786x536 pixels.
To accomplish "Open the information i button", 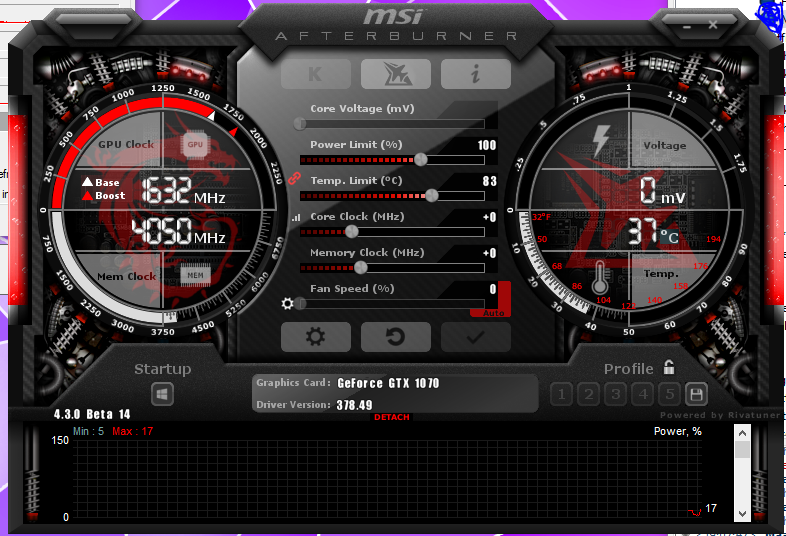I will click(x=476, y=74).
